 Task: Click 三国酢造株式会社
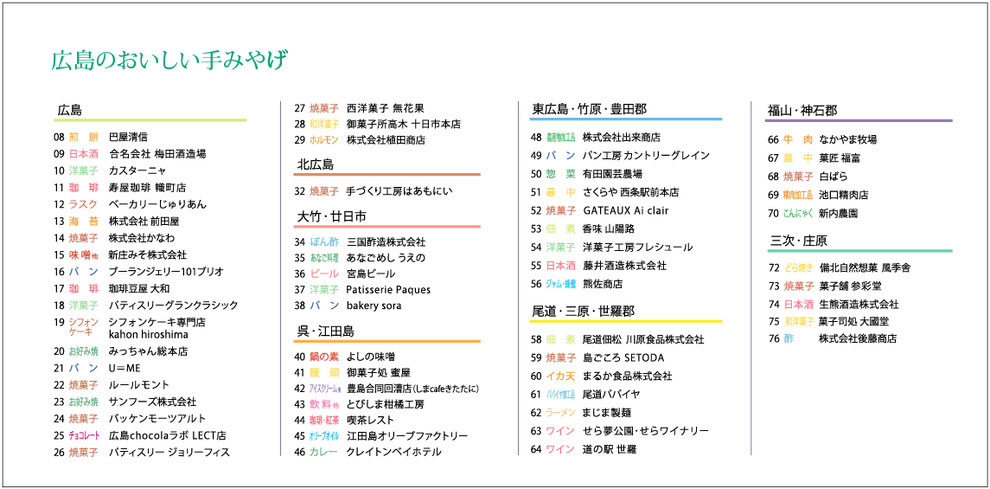pyautogui.click(x=385, y=242)
